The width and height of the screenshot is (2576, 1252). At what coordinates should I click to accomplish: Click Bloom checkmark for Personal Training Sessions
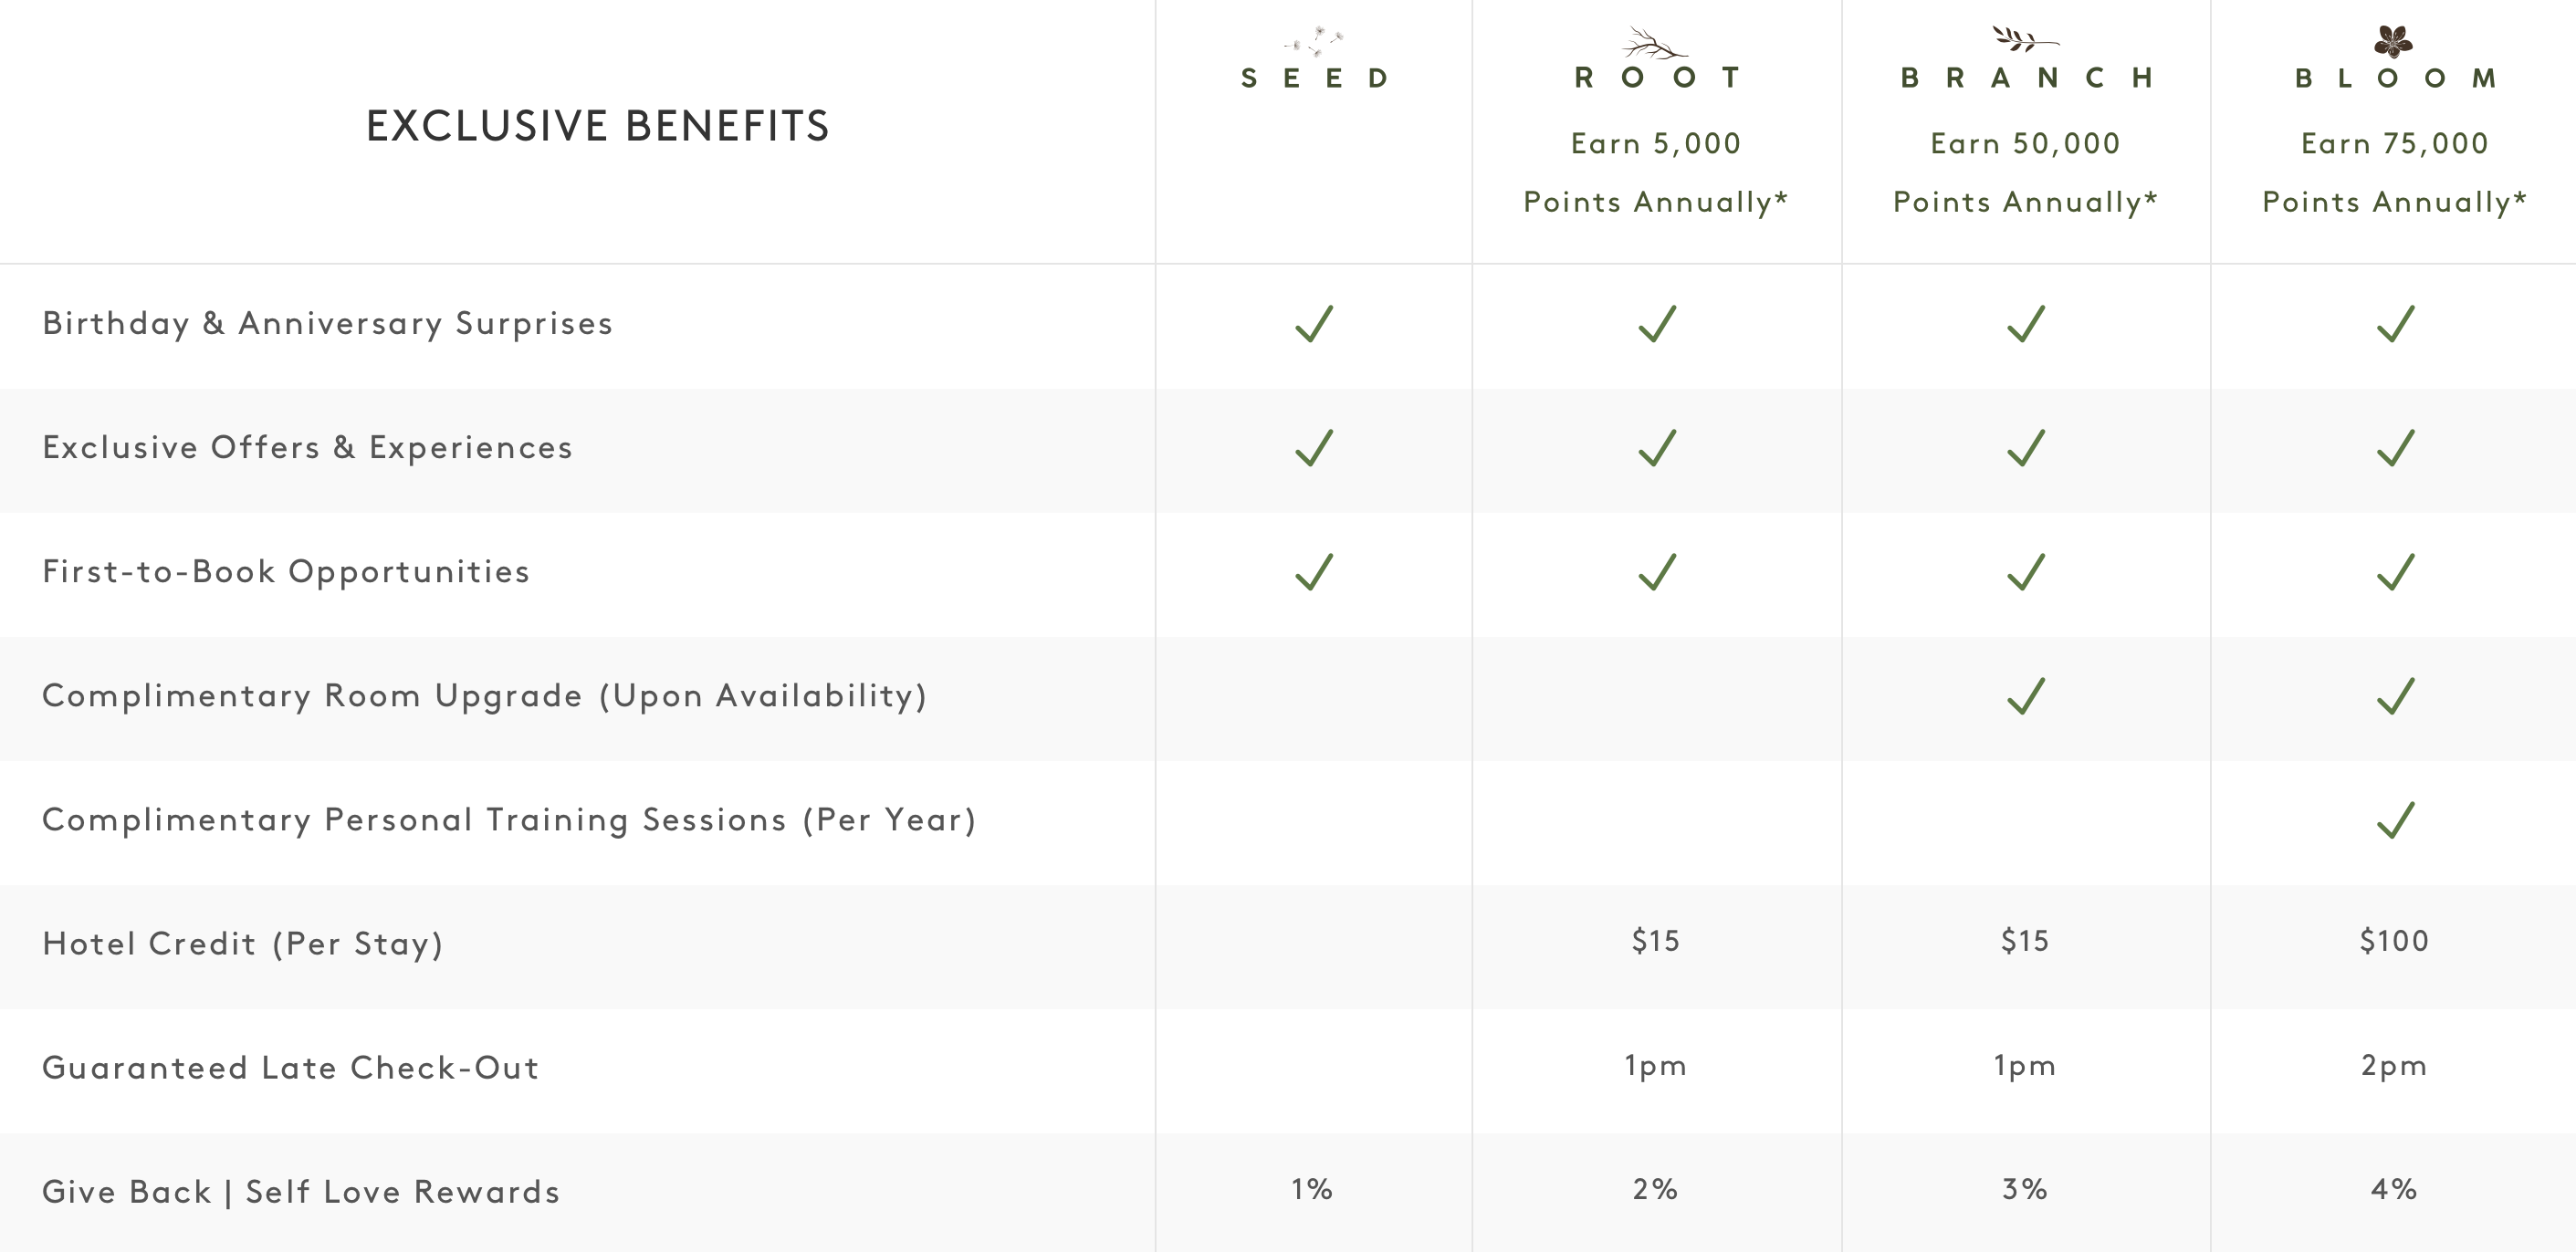[x=2395, y=820]
